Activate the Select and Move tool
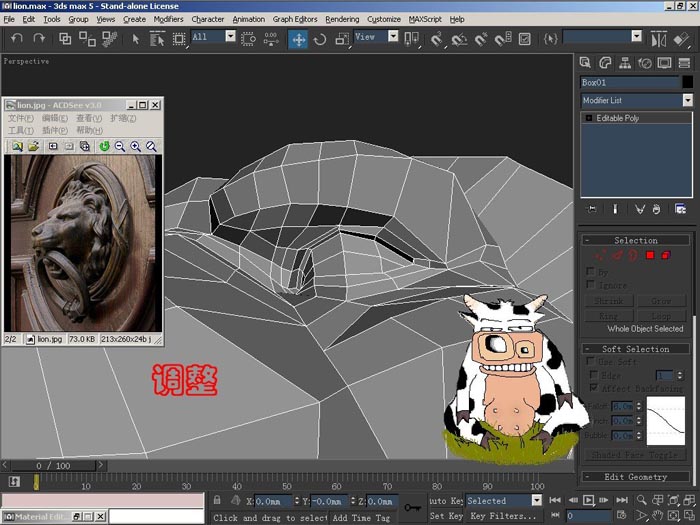The height and width of the screenshot is (525, 700). tap(298, 39)
